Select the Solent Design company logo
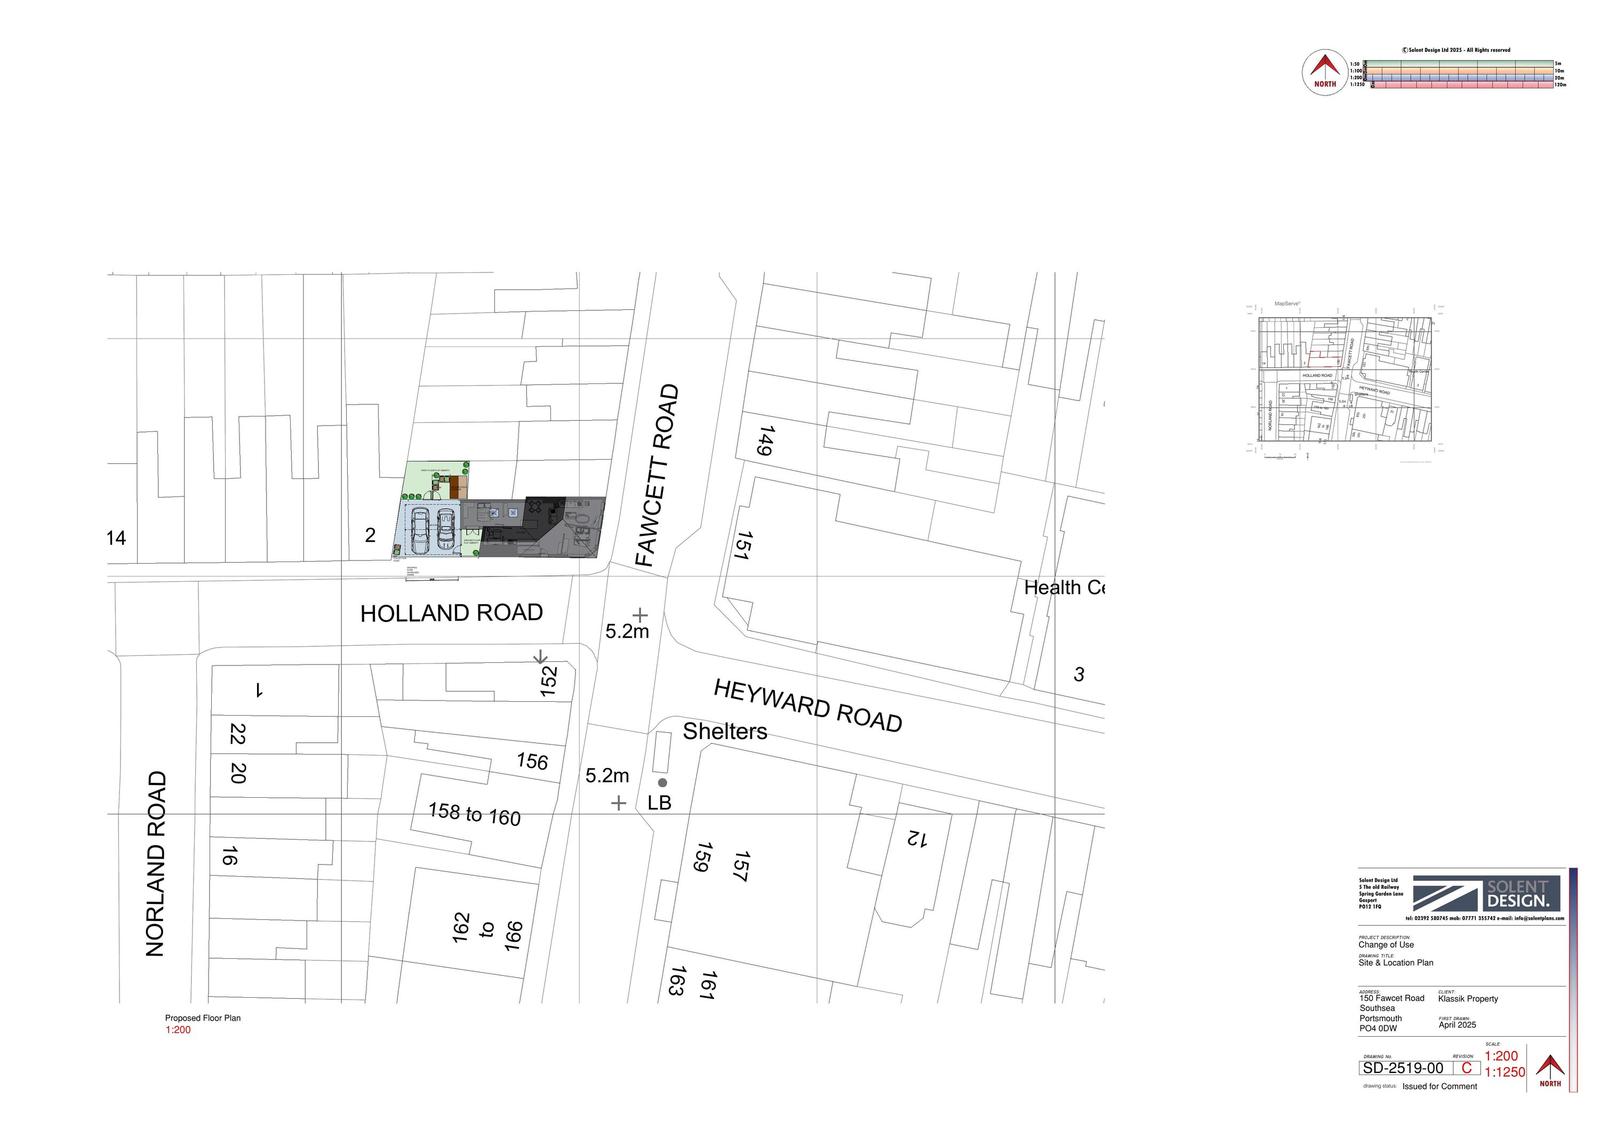This screenshot has height=1130, width=1600. [x=1485, y=895]
